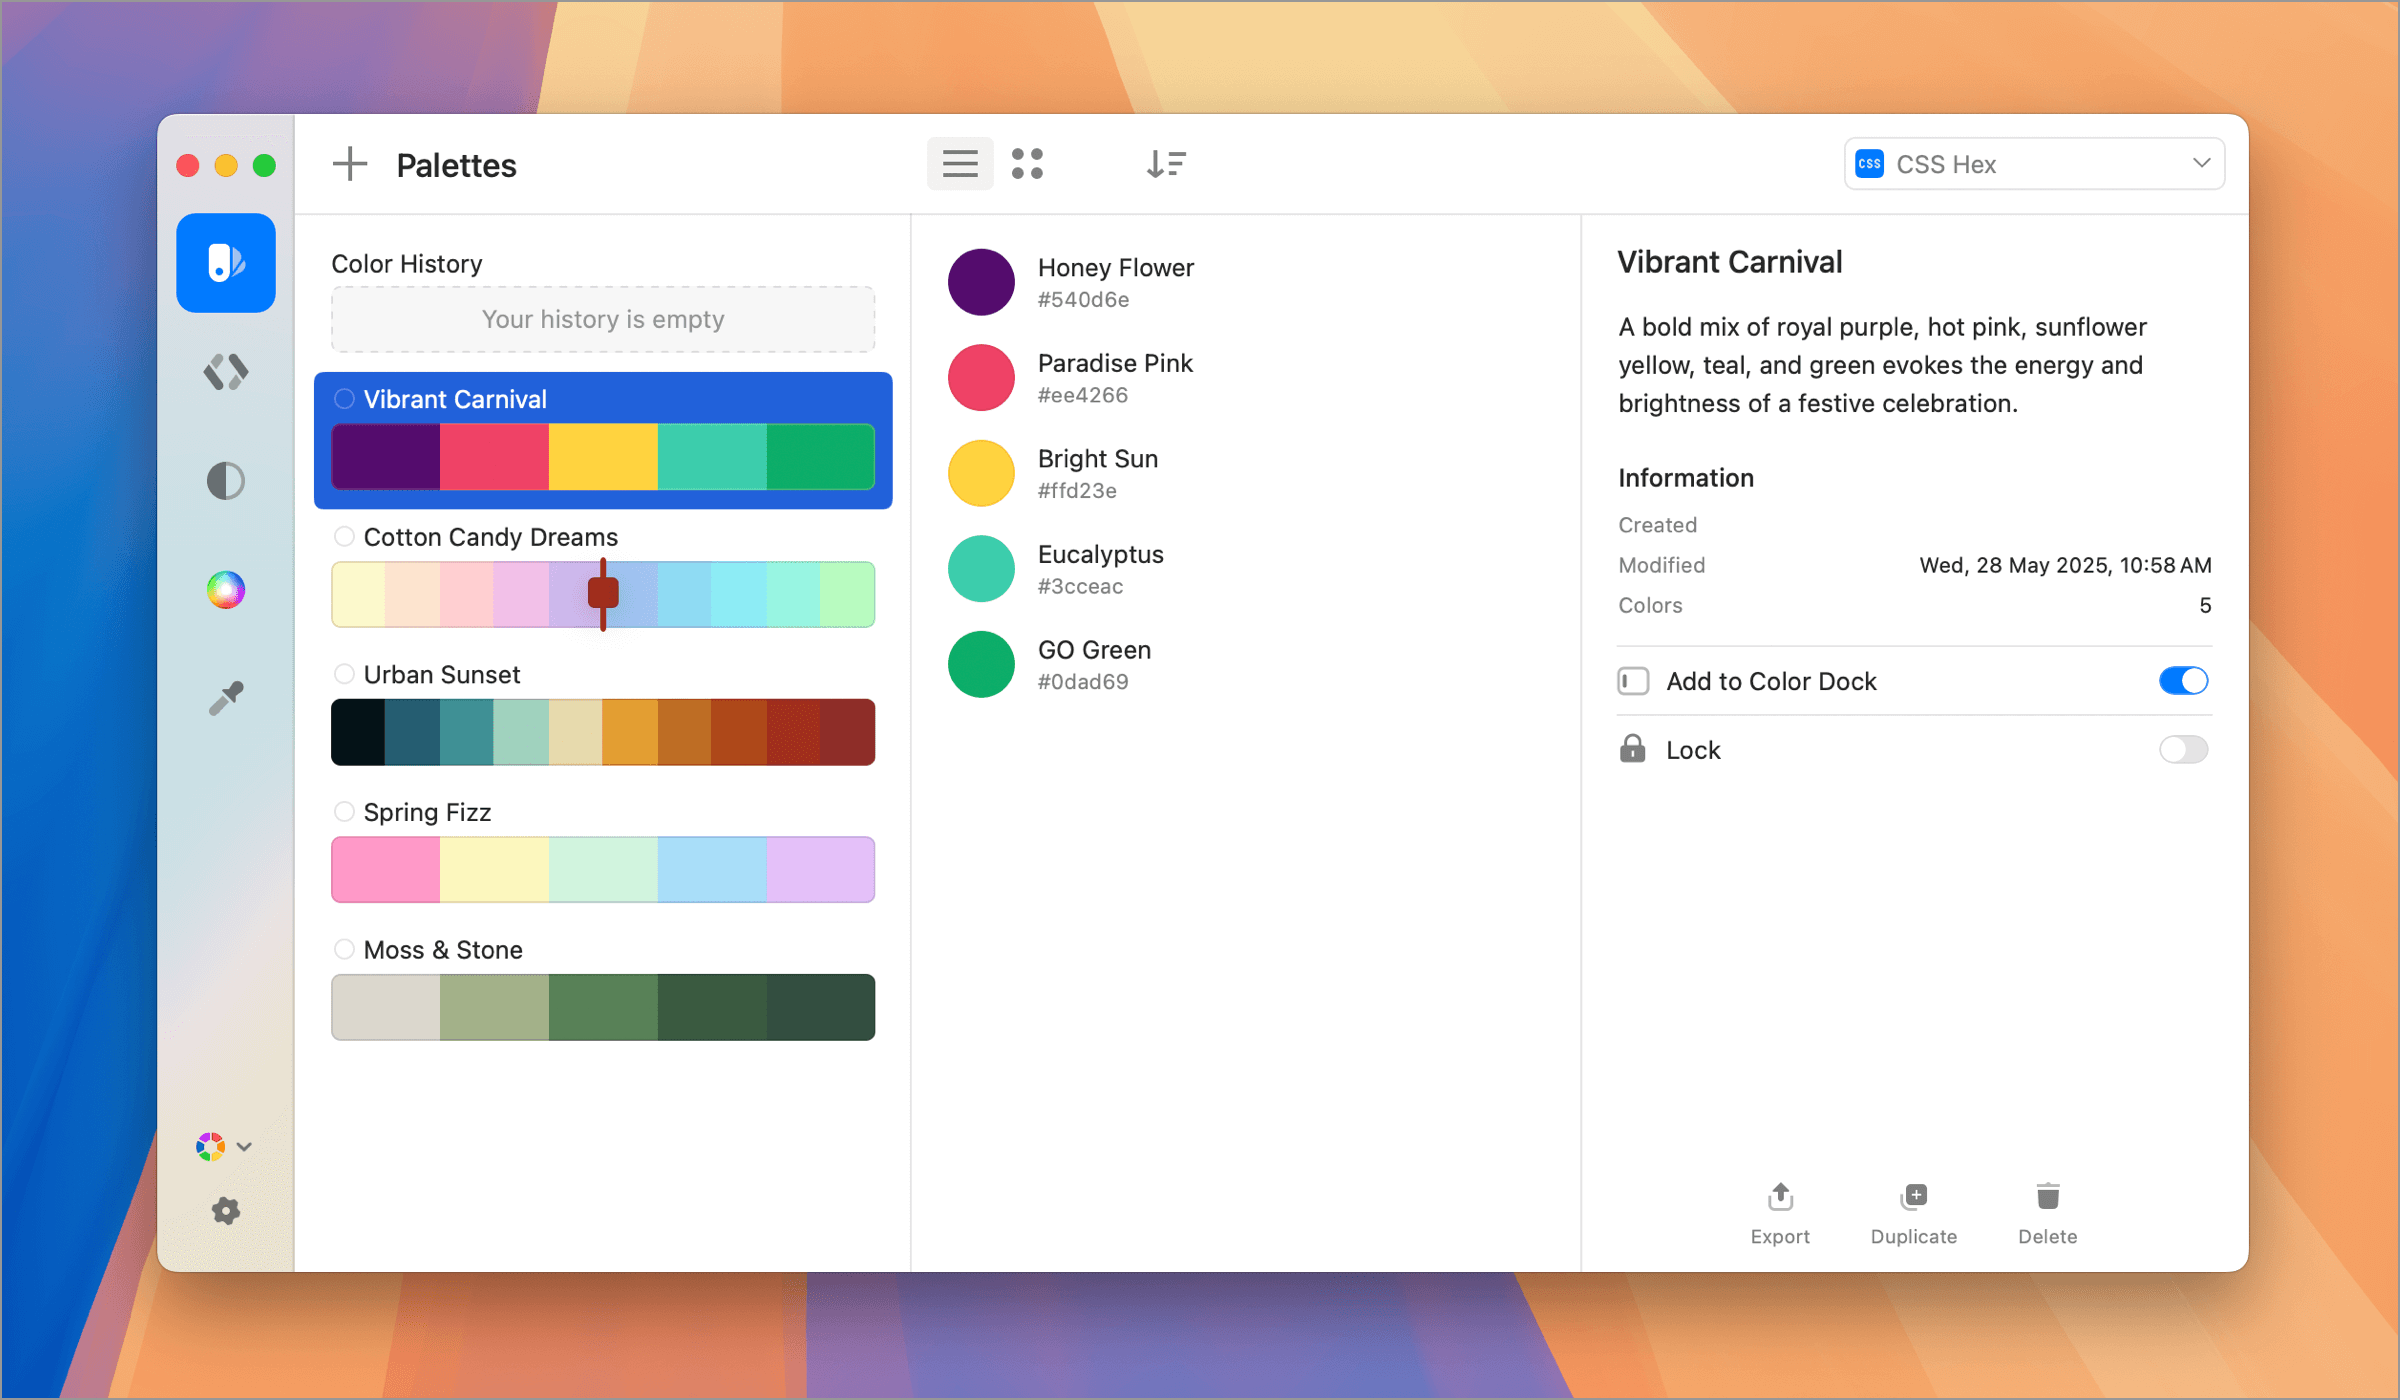Click the slider handle on Cotton Candy Dreams
Image resolution: width=2400 pixels, height=1400 pixels.
(603, 593)
